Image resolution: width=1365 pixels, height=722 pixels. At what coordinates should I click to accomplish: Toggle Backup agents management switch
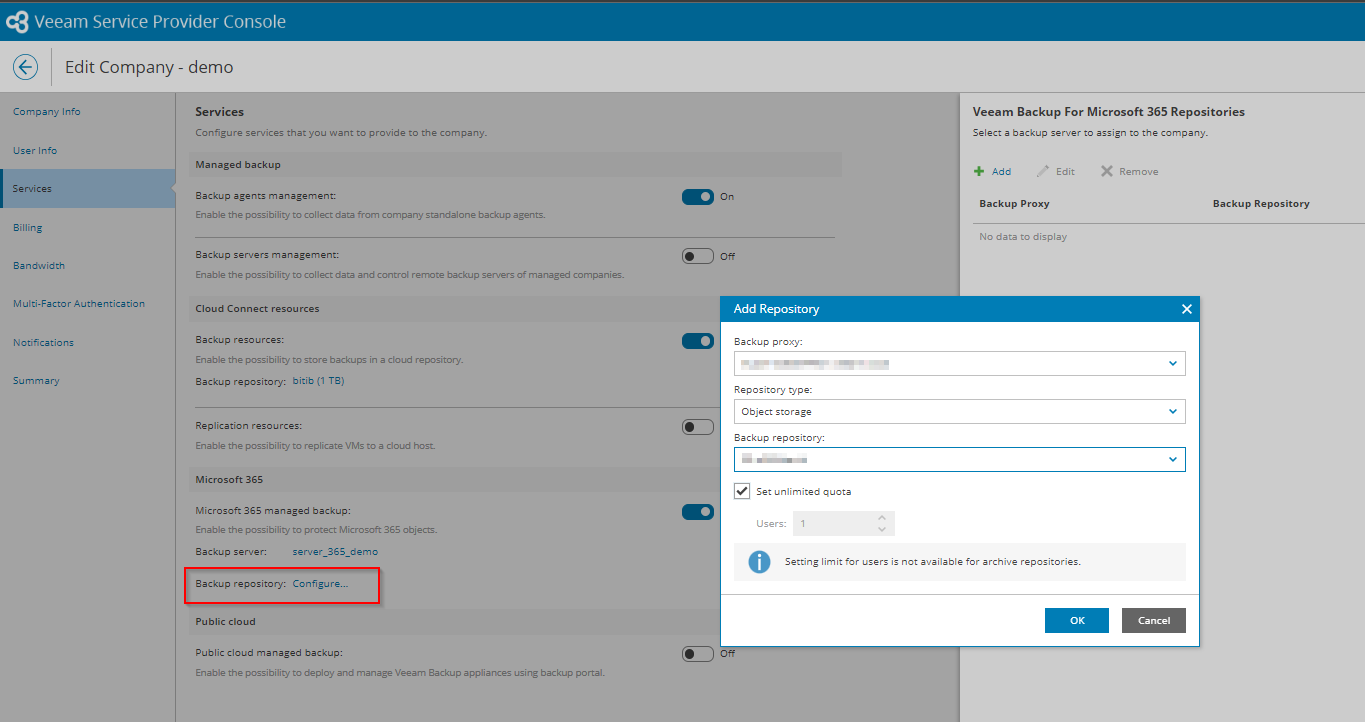pos(698,197)
